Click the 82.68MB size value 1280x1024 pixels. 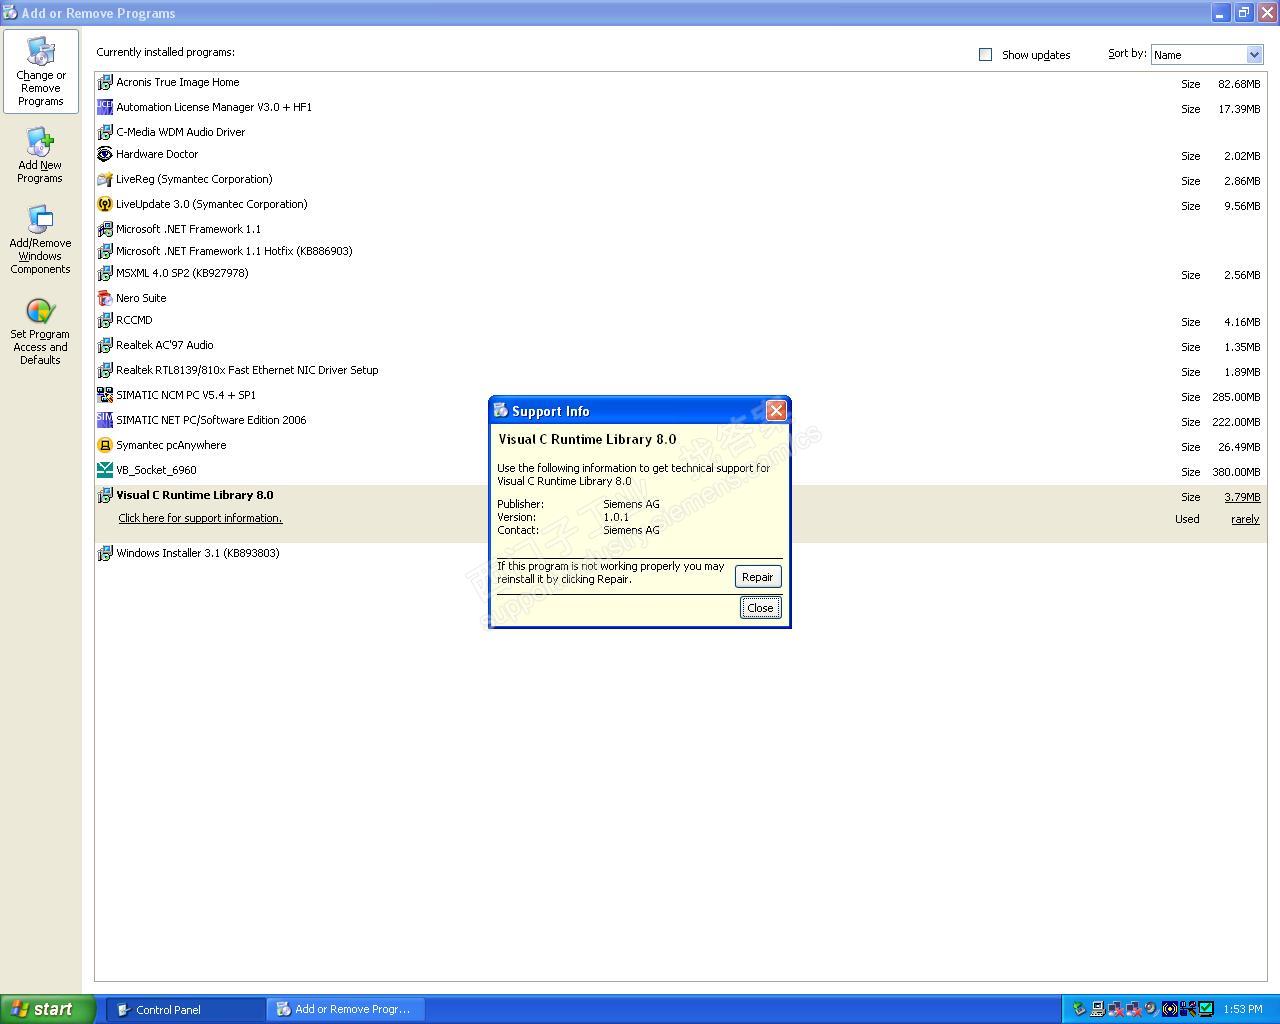click(x=1239, y=84)
